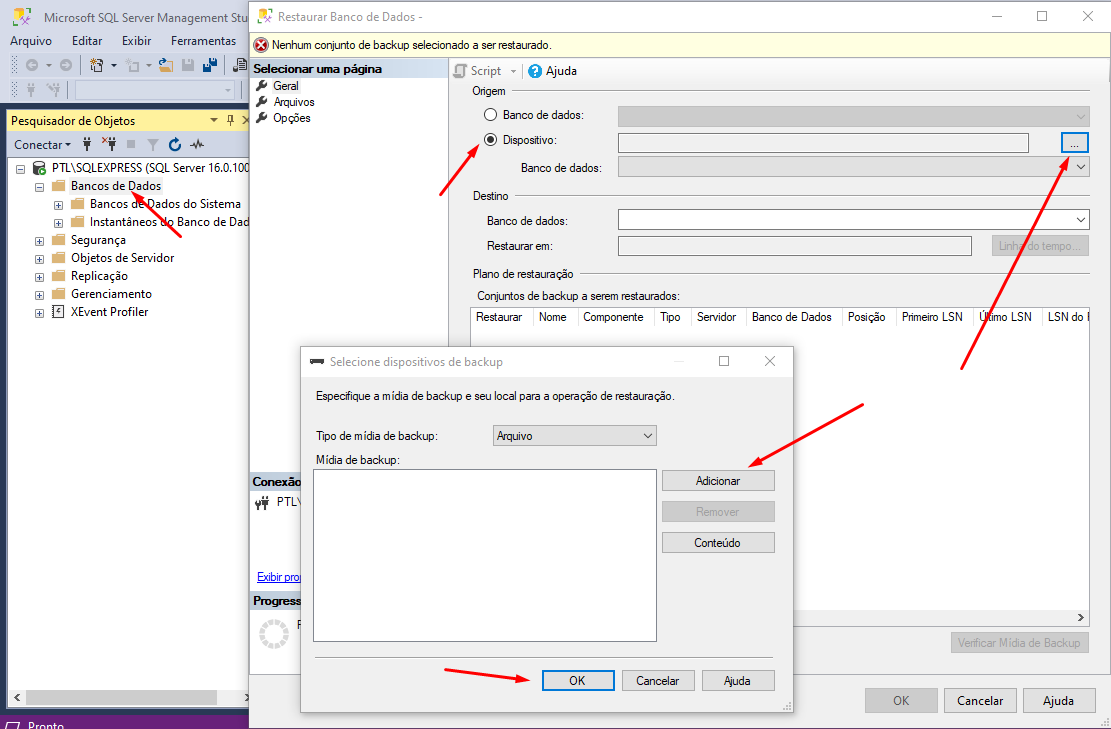Click the forward navigation arrow in SSMS toolbar
The image size is (1111, 729).
coord(66,65)
